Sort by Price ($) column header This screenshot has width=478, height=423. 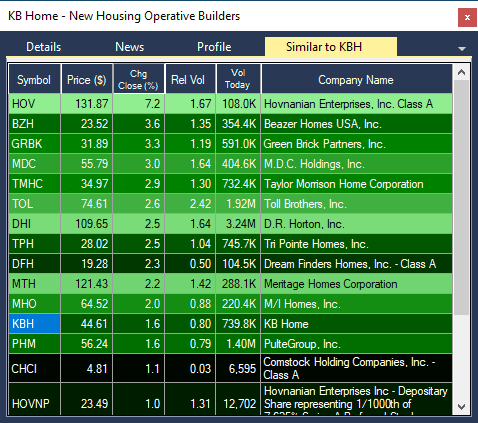coord(87,79)
